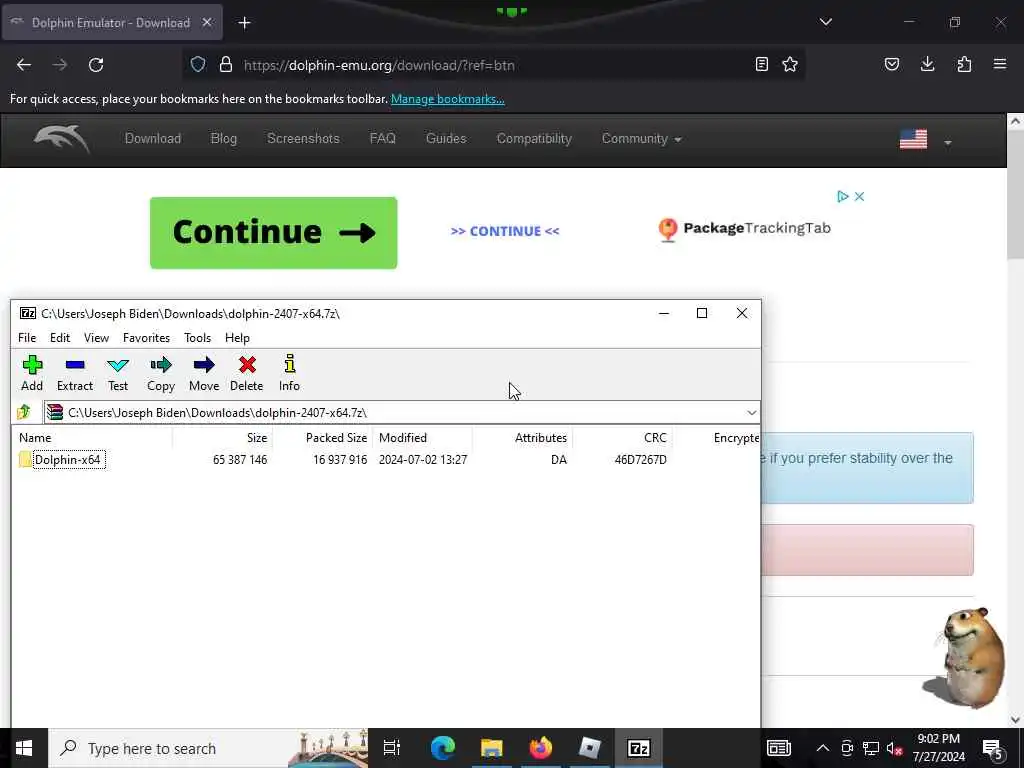Screen dimensions: 1024x768
Task: Go to the Download page link
Action: click(153, 138)
